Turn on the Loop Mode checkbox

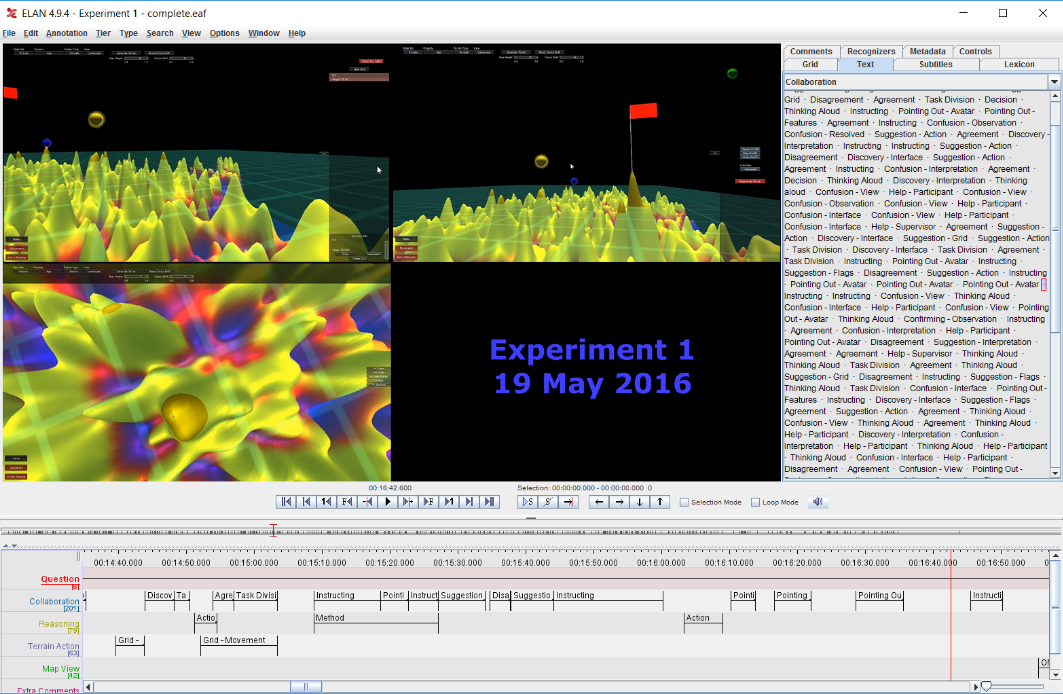pyautogui.click(x=756, y=503)
